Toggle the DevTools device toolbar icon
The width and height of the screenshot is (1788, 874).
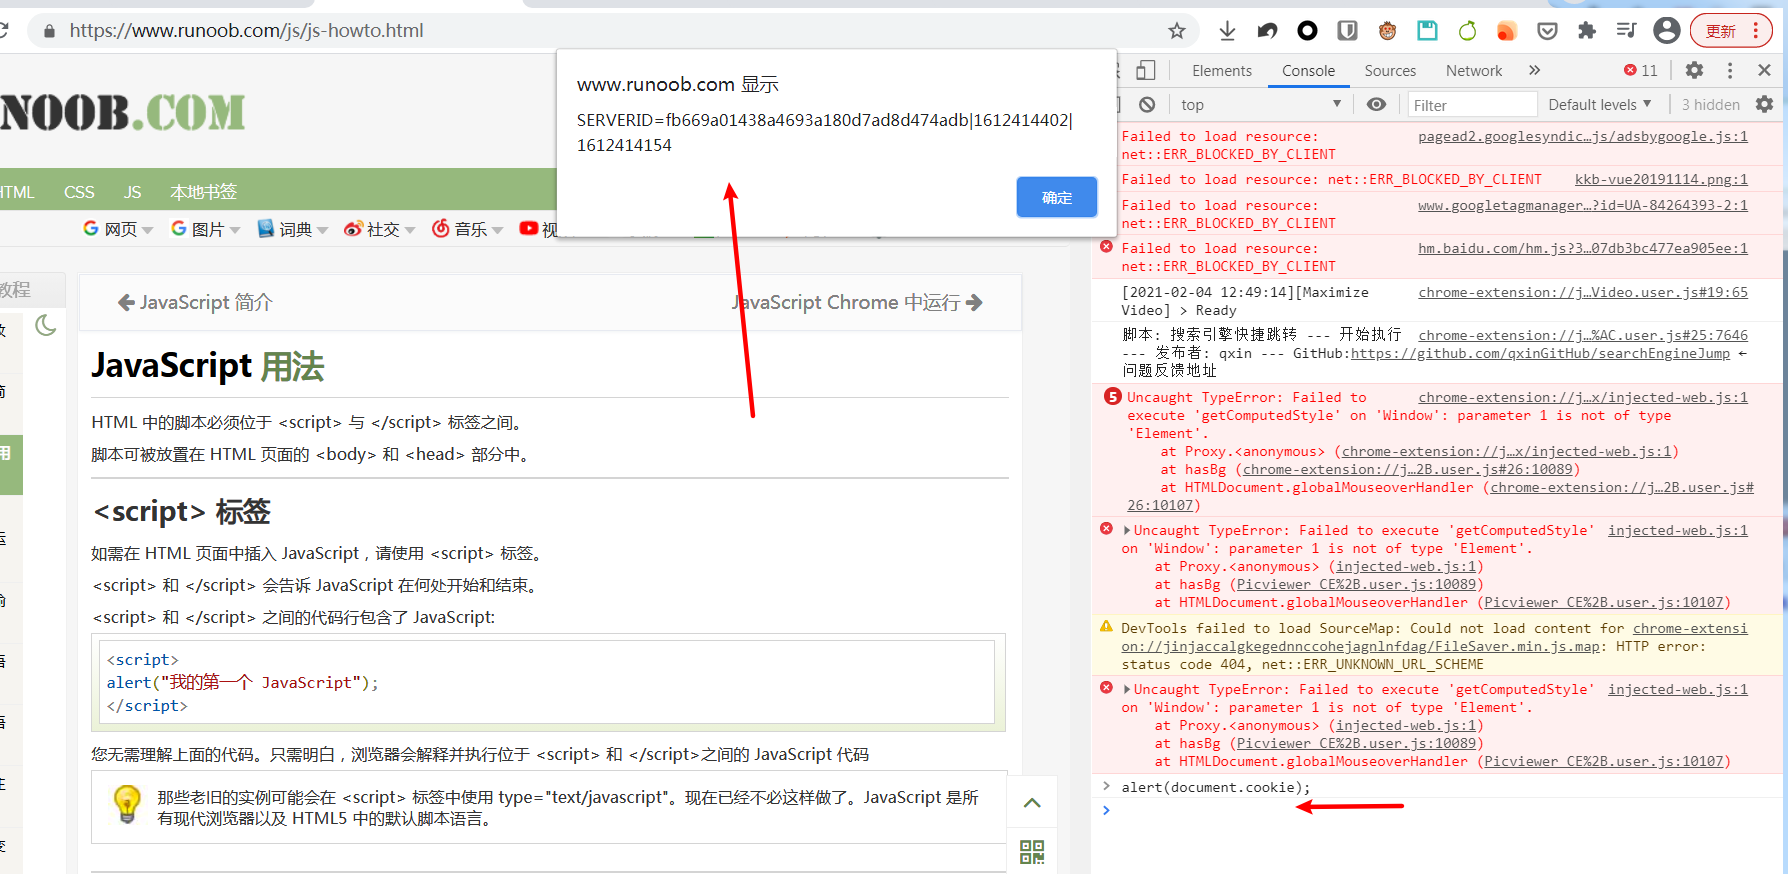pyautogui.click(x=1146, y=70)
